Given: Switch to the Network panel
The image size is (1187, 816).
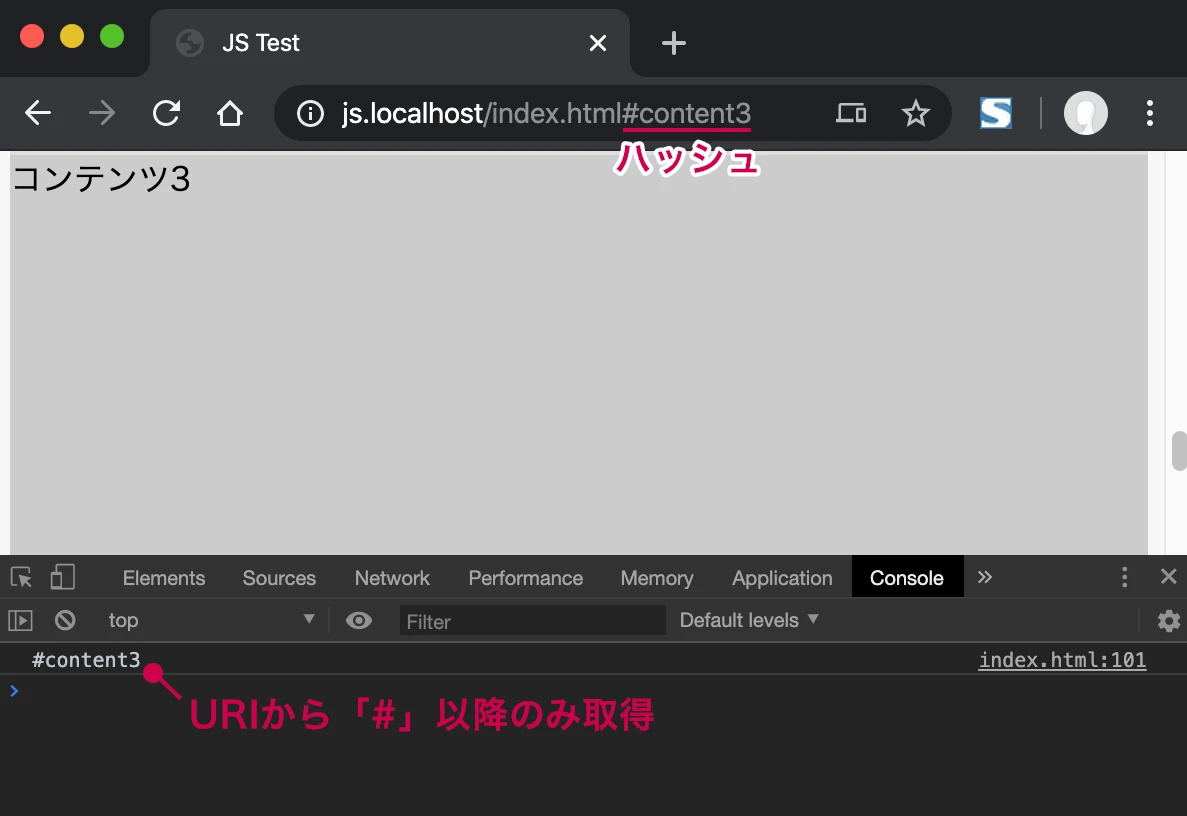Looking at the screenshot, I should point(392,578).
